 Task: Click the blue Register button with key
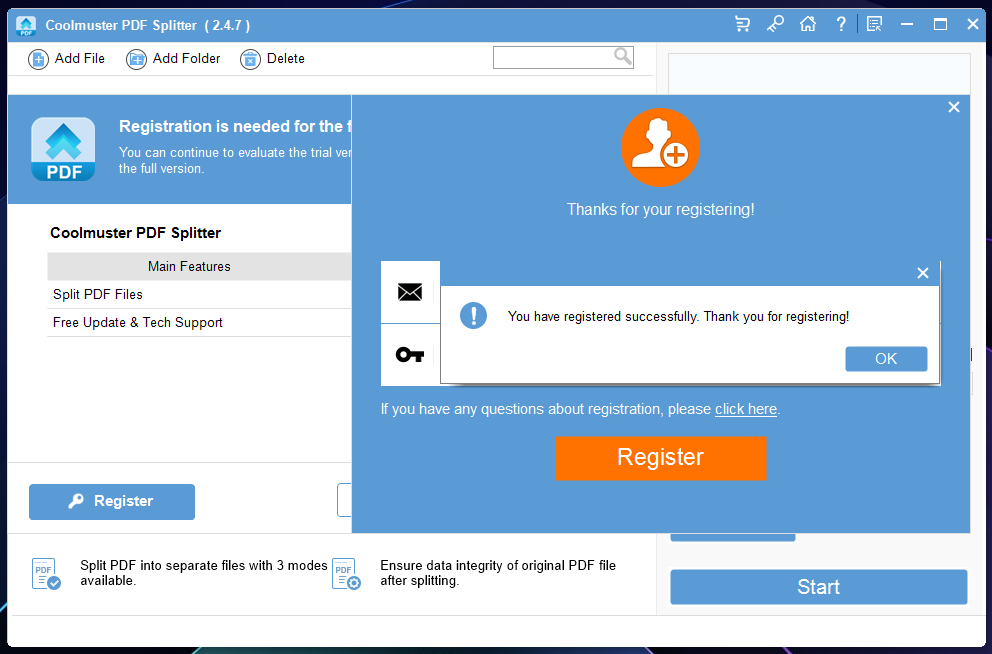point(112,501)
